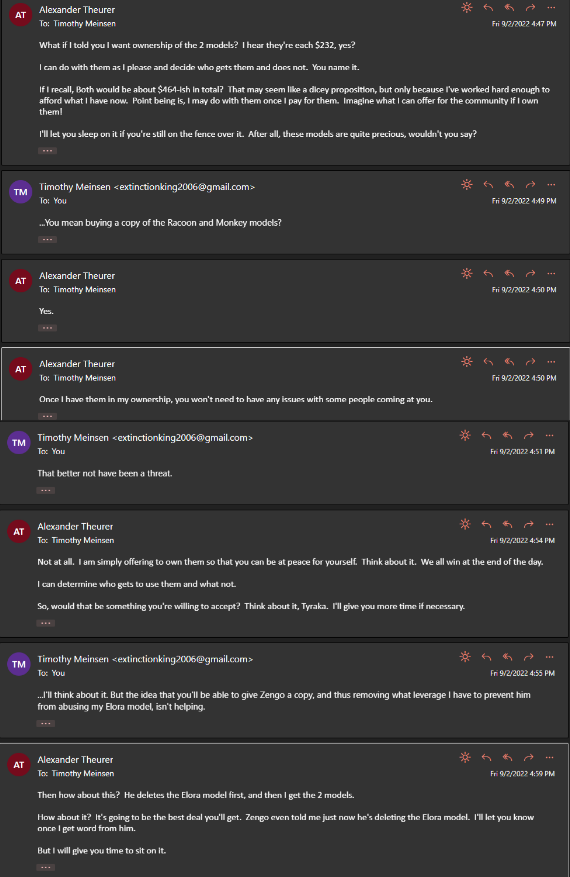Reply to the 4:47 PM email

click(488, 8)
